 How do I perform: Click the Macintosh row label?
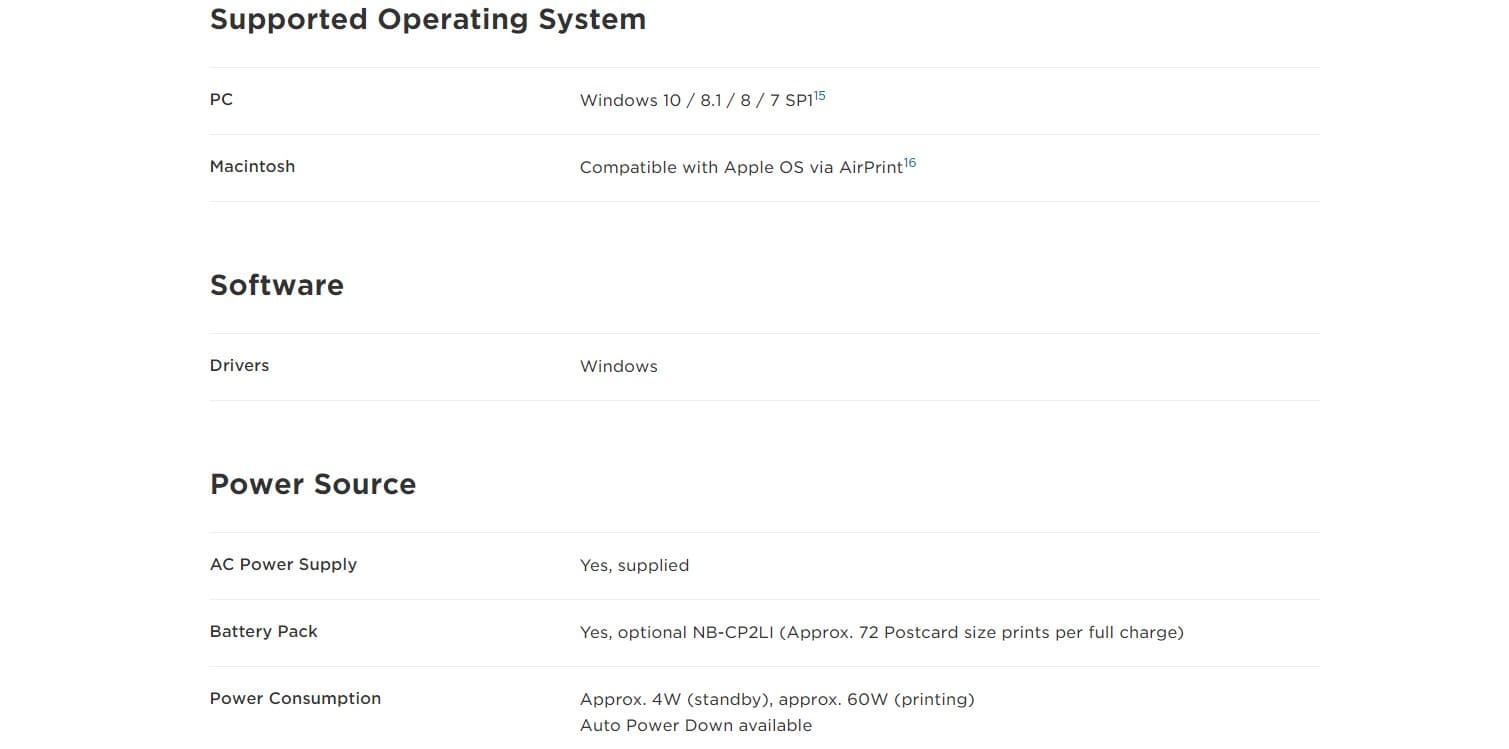(252, 167)
